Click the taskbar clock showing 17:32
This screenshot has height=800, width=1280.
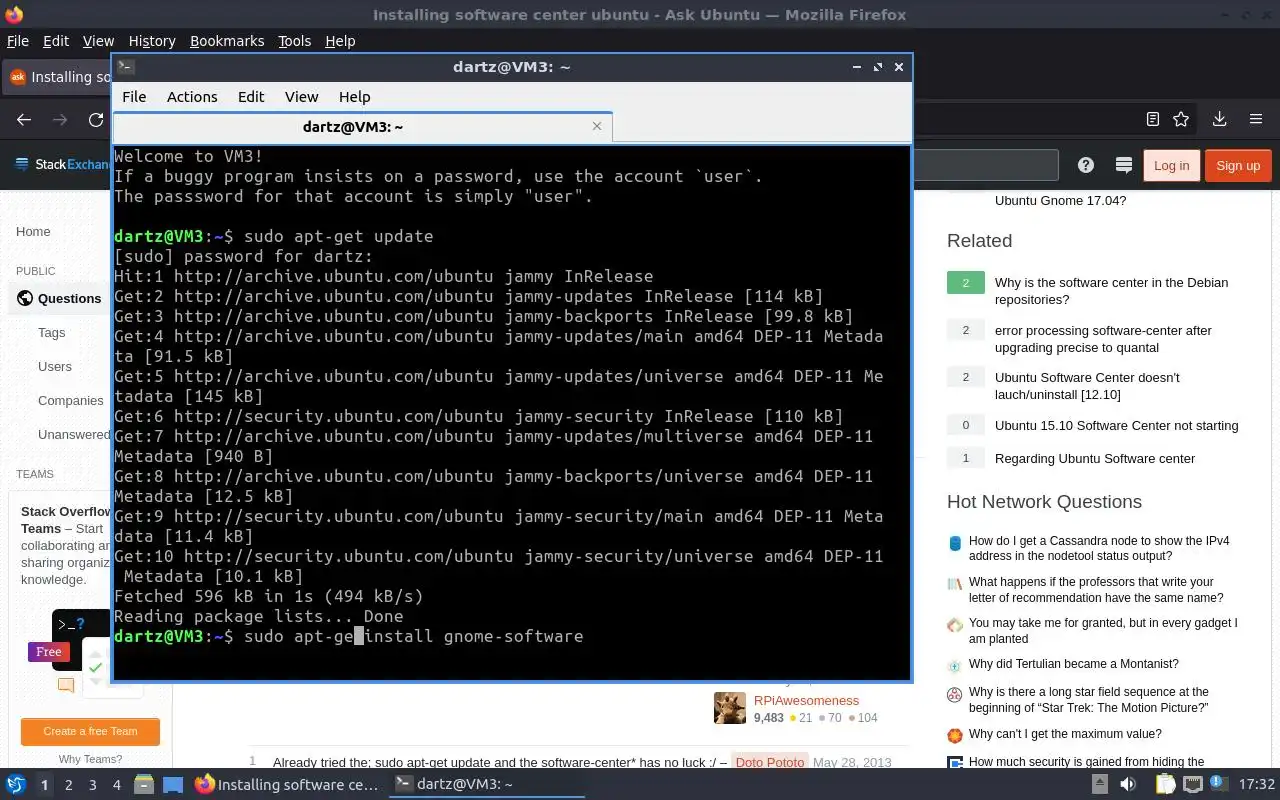point(1257,784)
